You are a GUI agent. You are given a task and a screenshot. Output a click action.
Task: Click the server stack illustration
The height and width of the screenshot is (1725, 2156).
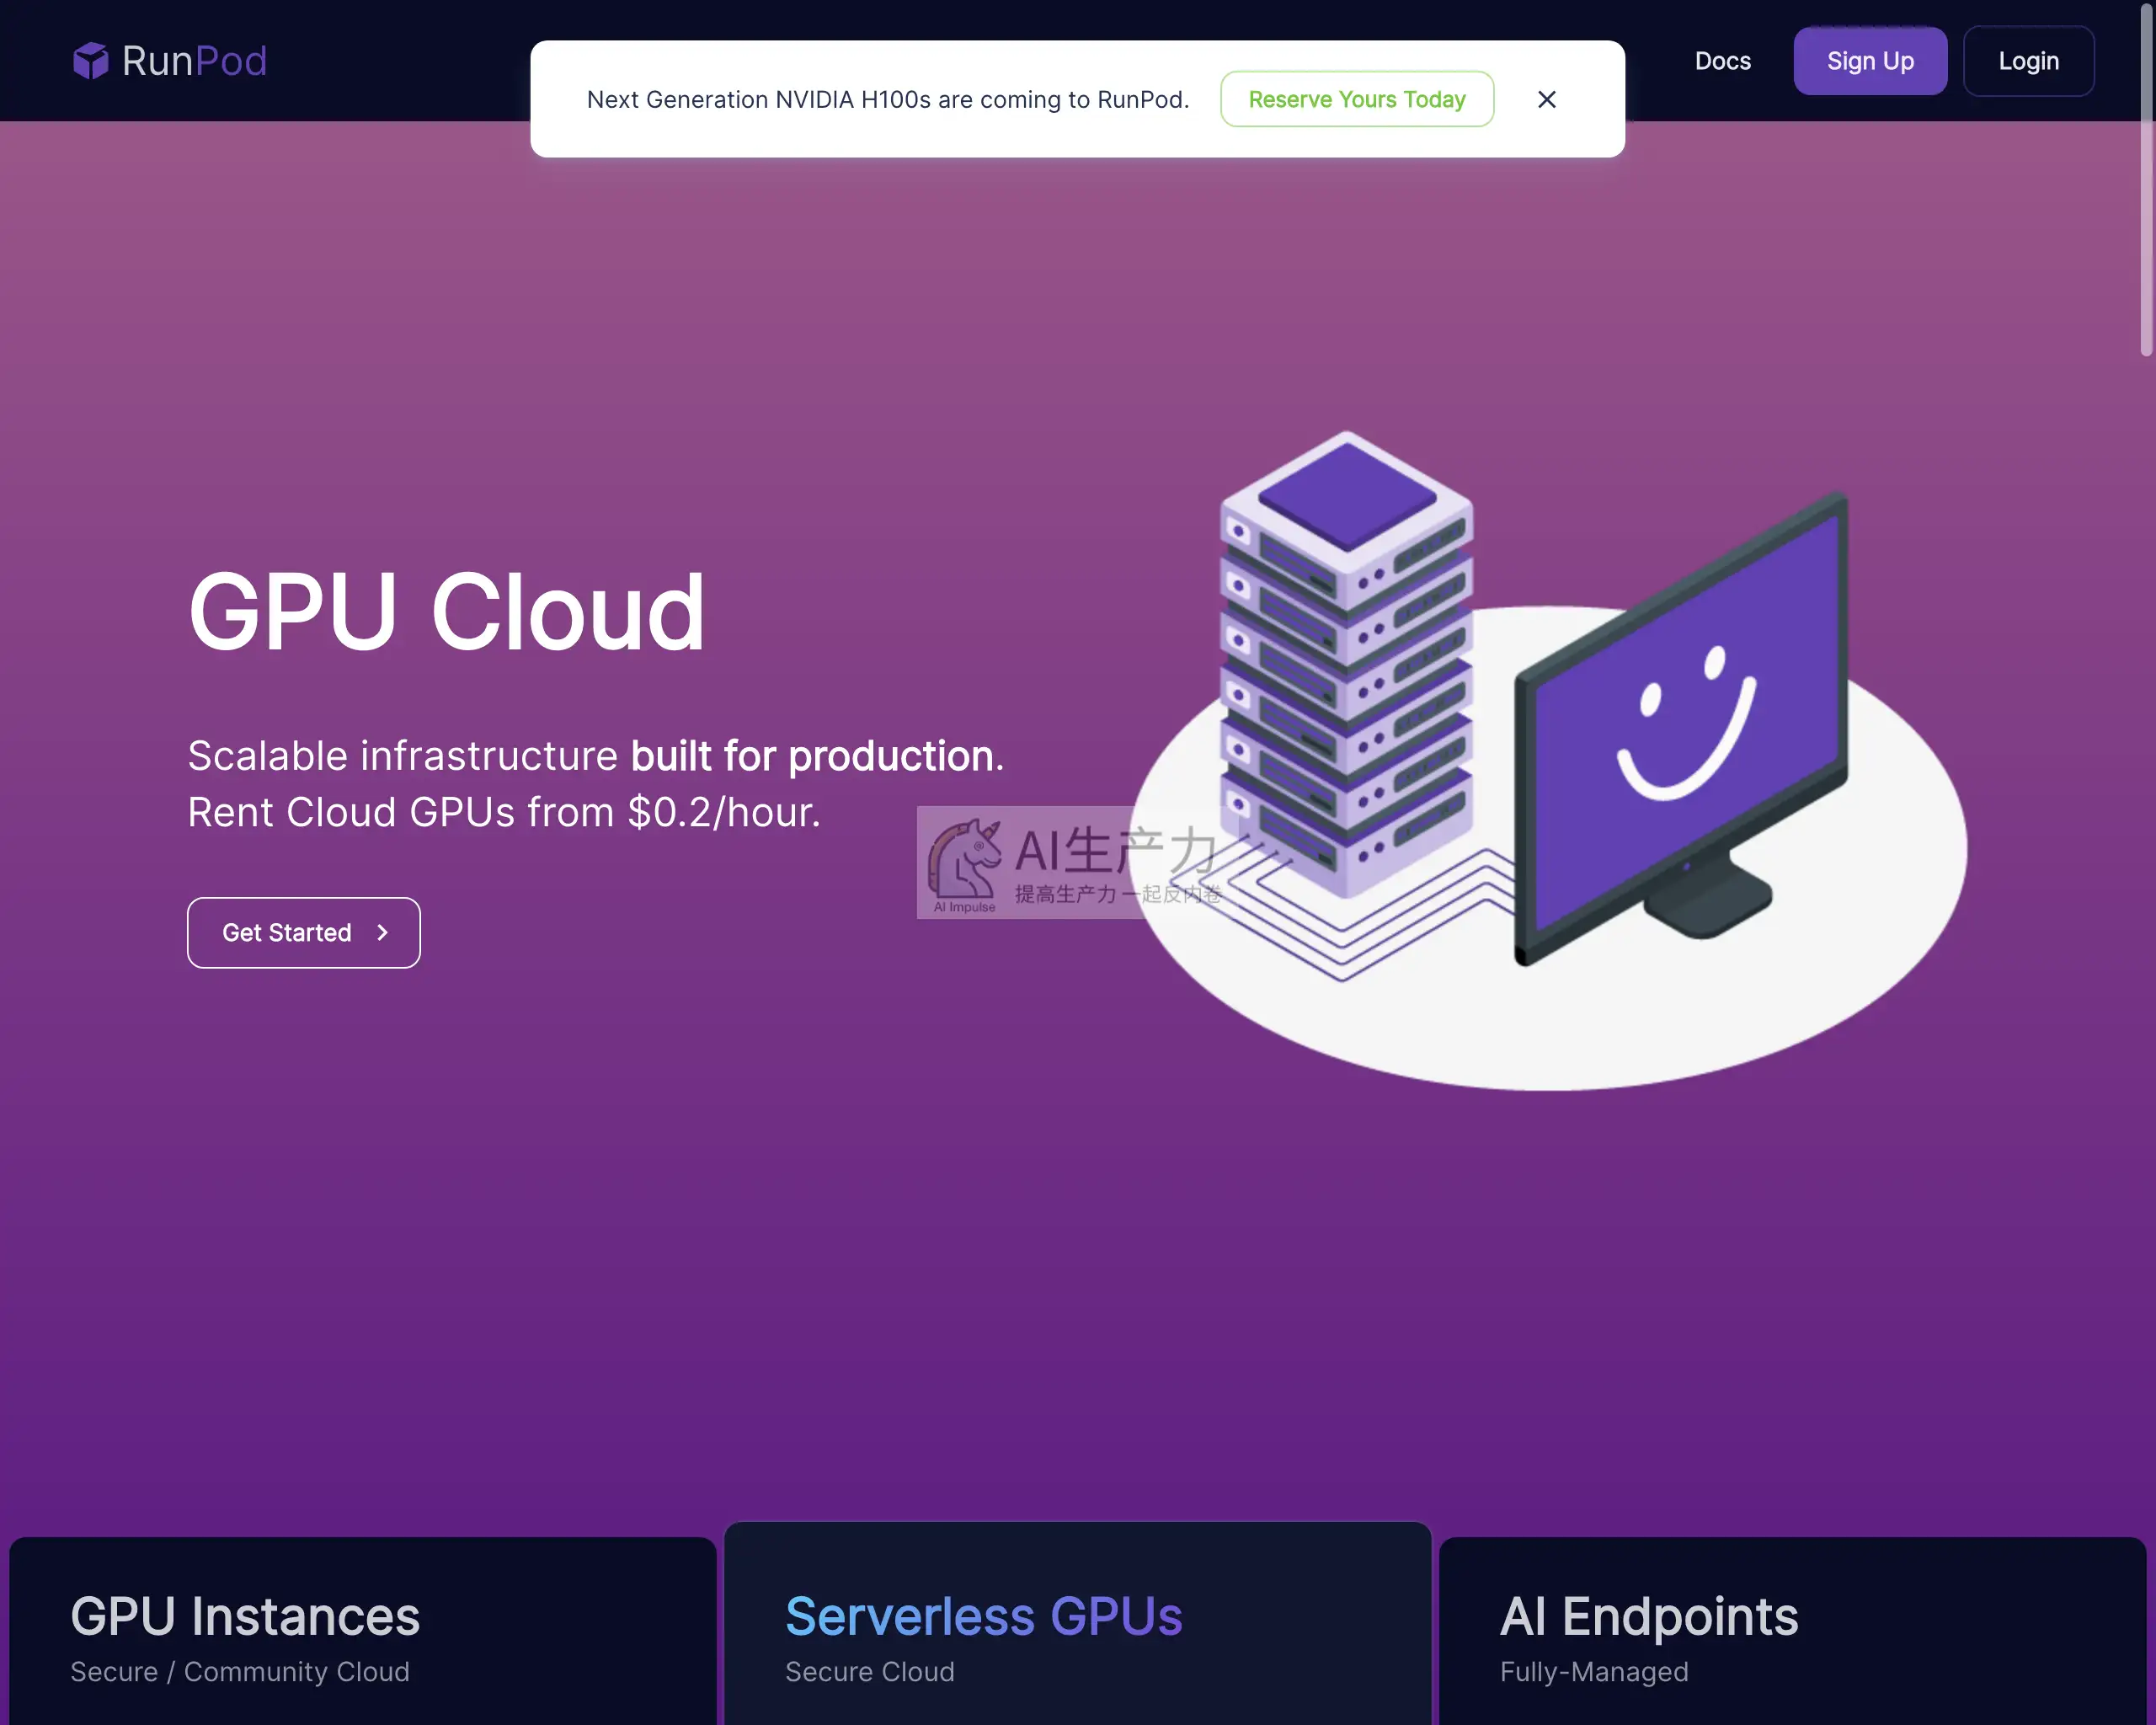[x=1346, y=665]
